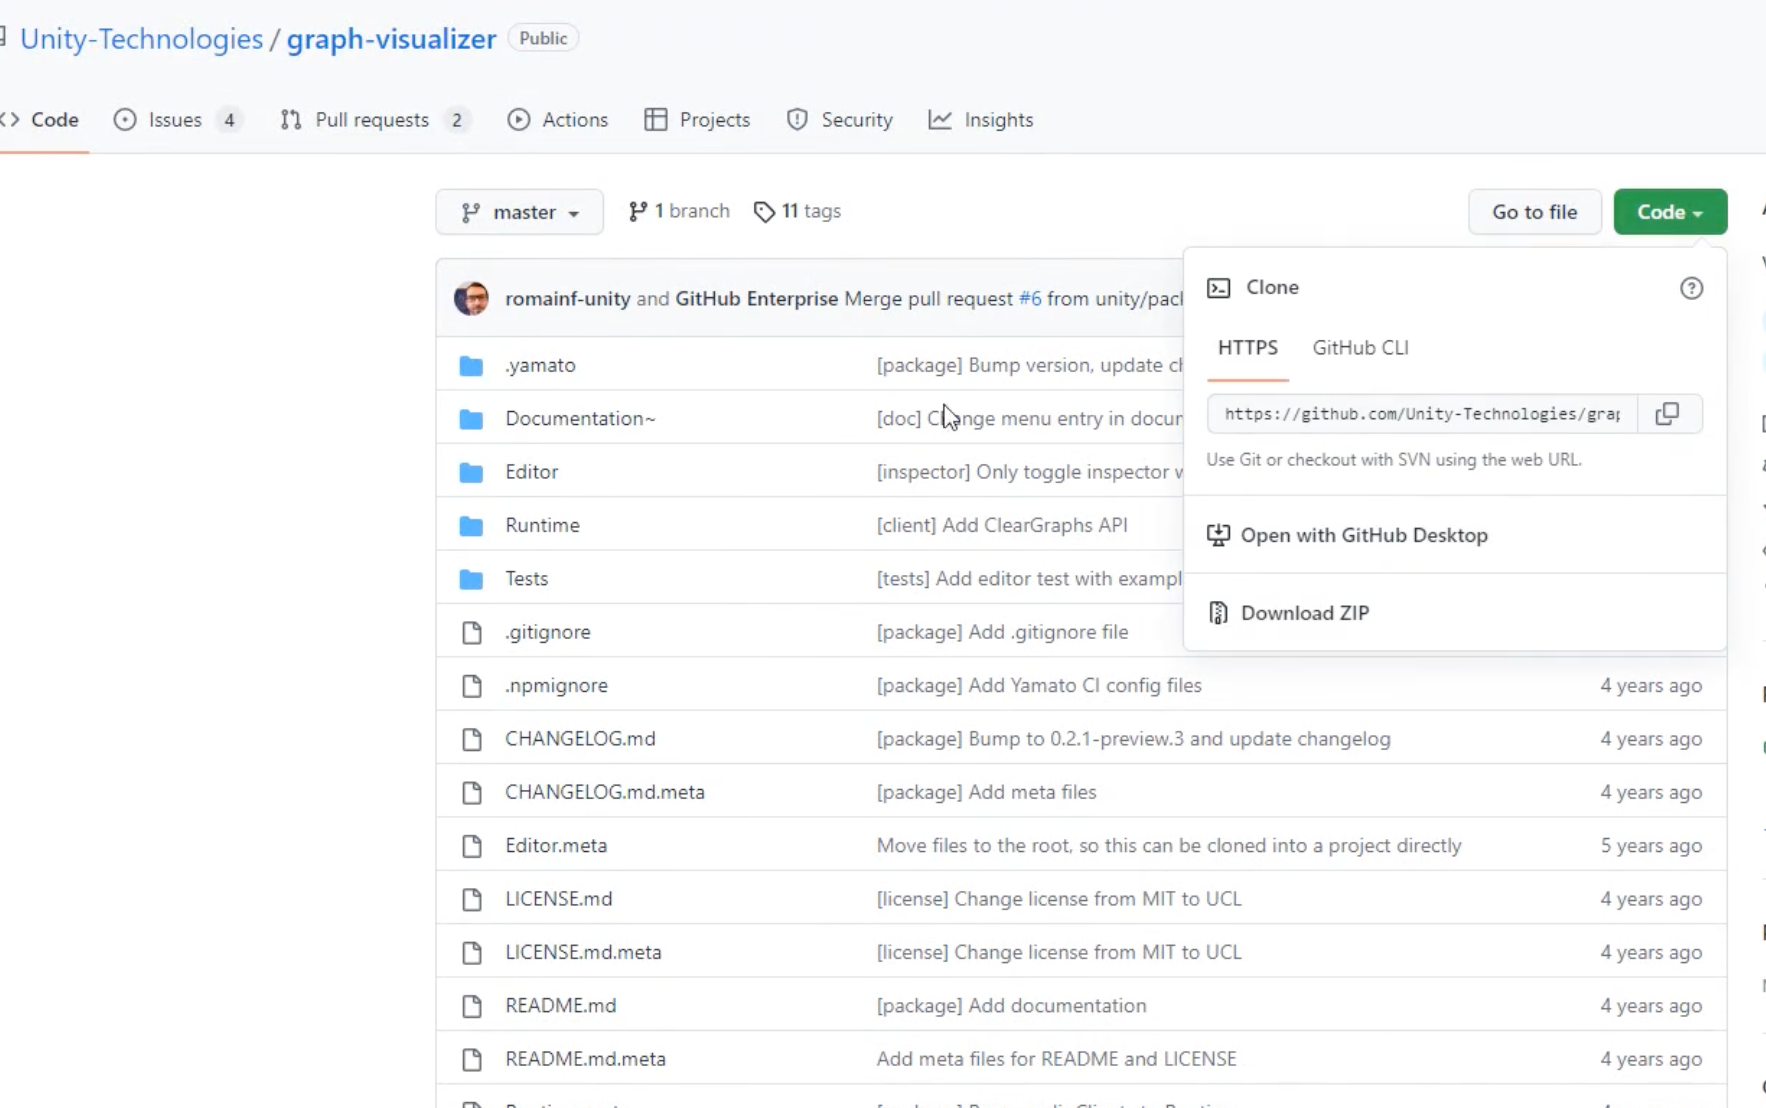This screenshot has height=1108, width=1766.
Task: Collapse the green Code dropdown button
Action: (x=1670, y=212)
